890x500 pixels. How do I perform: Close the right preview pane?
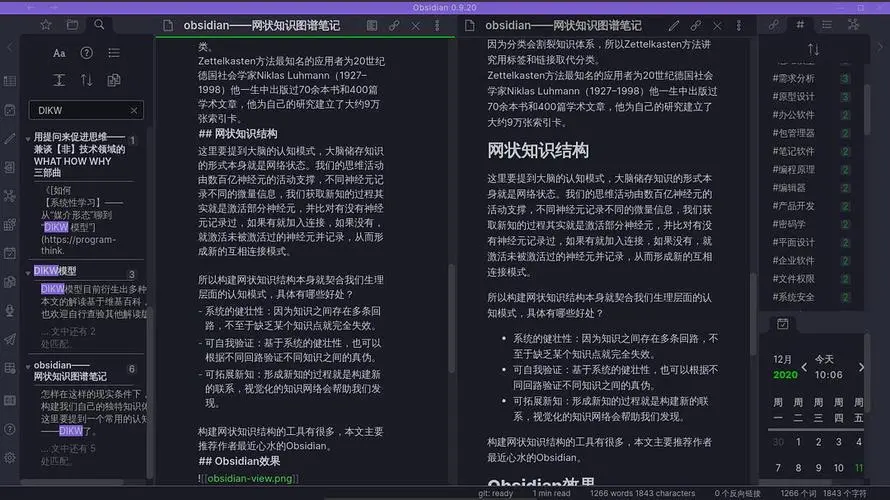point(717,26)
